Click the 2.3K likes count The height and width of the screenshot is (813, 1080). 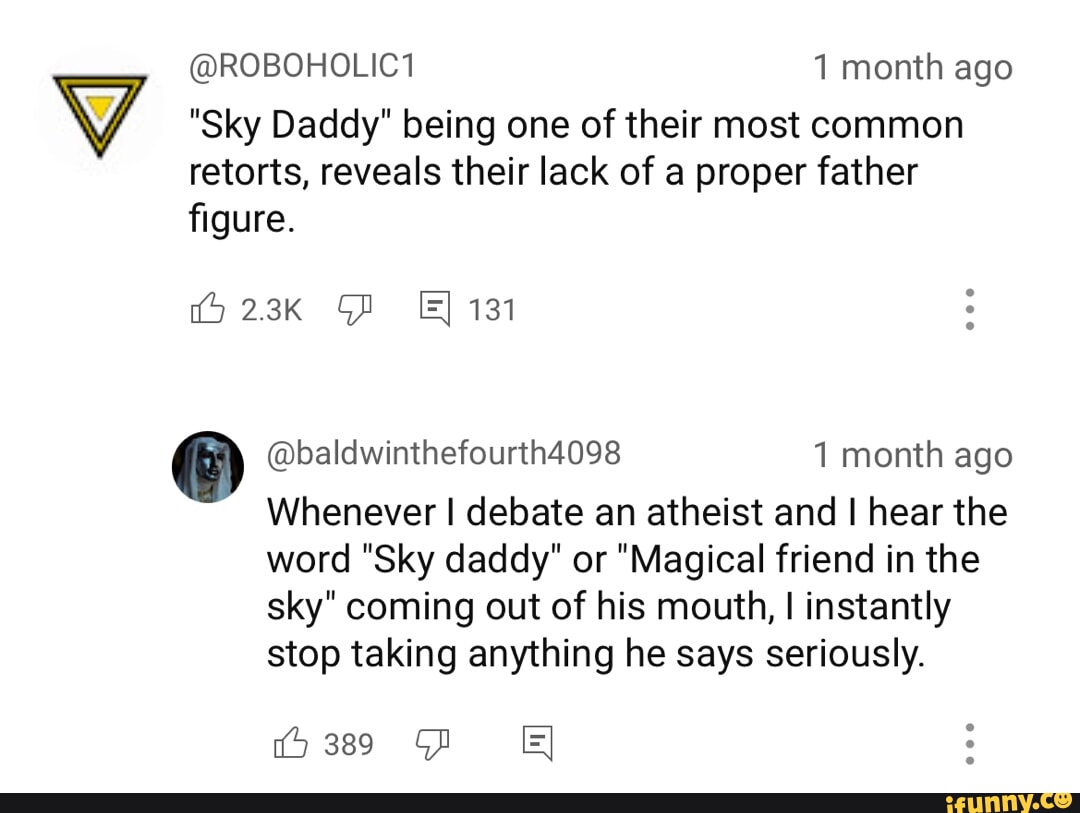pos(271,311)
